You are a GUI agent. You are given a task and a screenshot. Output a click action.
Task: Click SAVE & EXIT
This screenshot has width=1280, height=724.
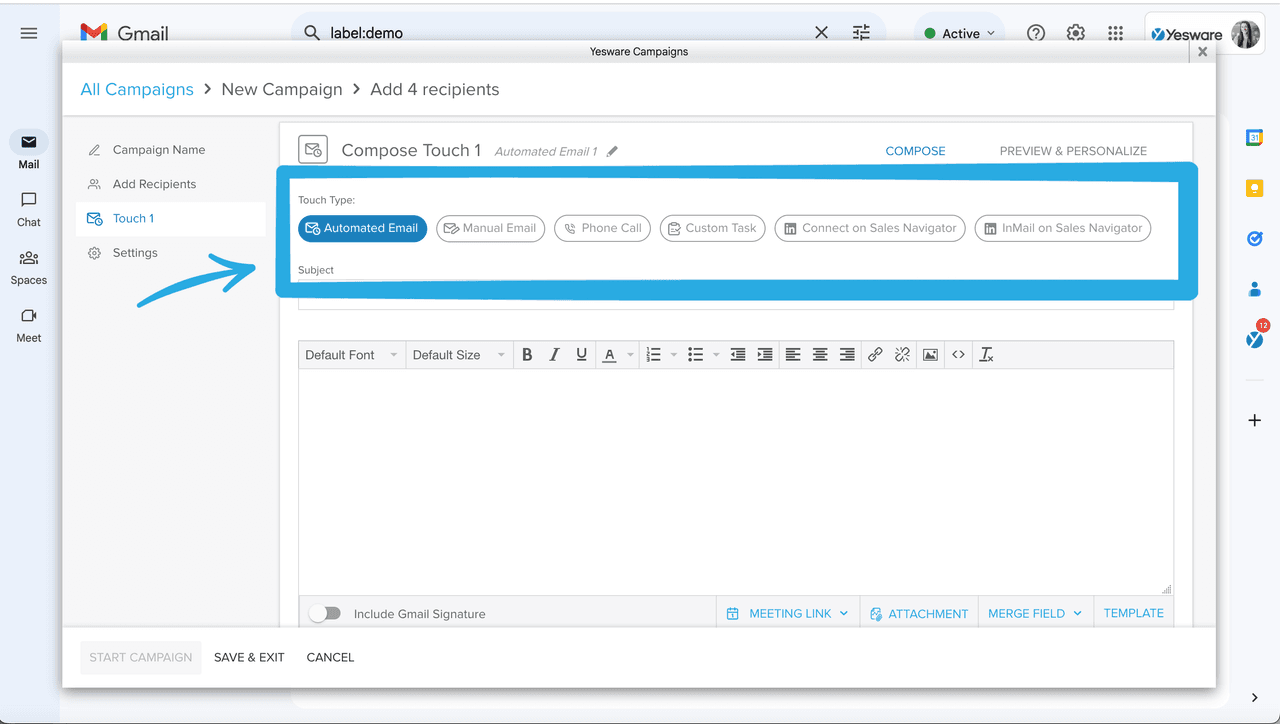[249, 657]
